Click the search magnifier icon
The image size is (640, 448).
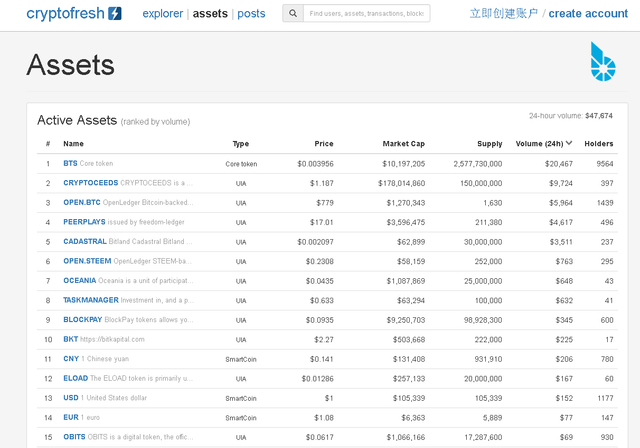point(293,13)
